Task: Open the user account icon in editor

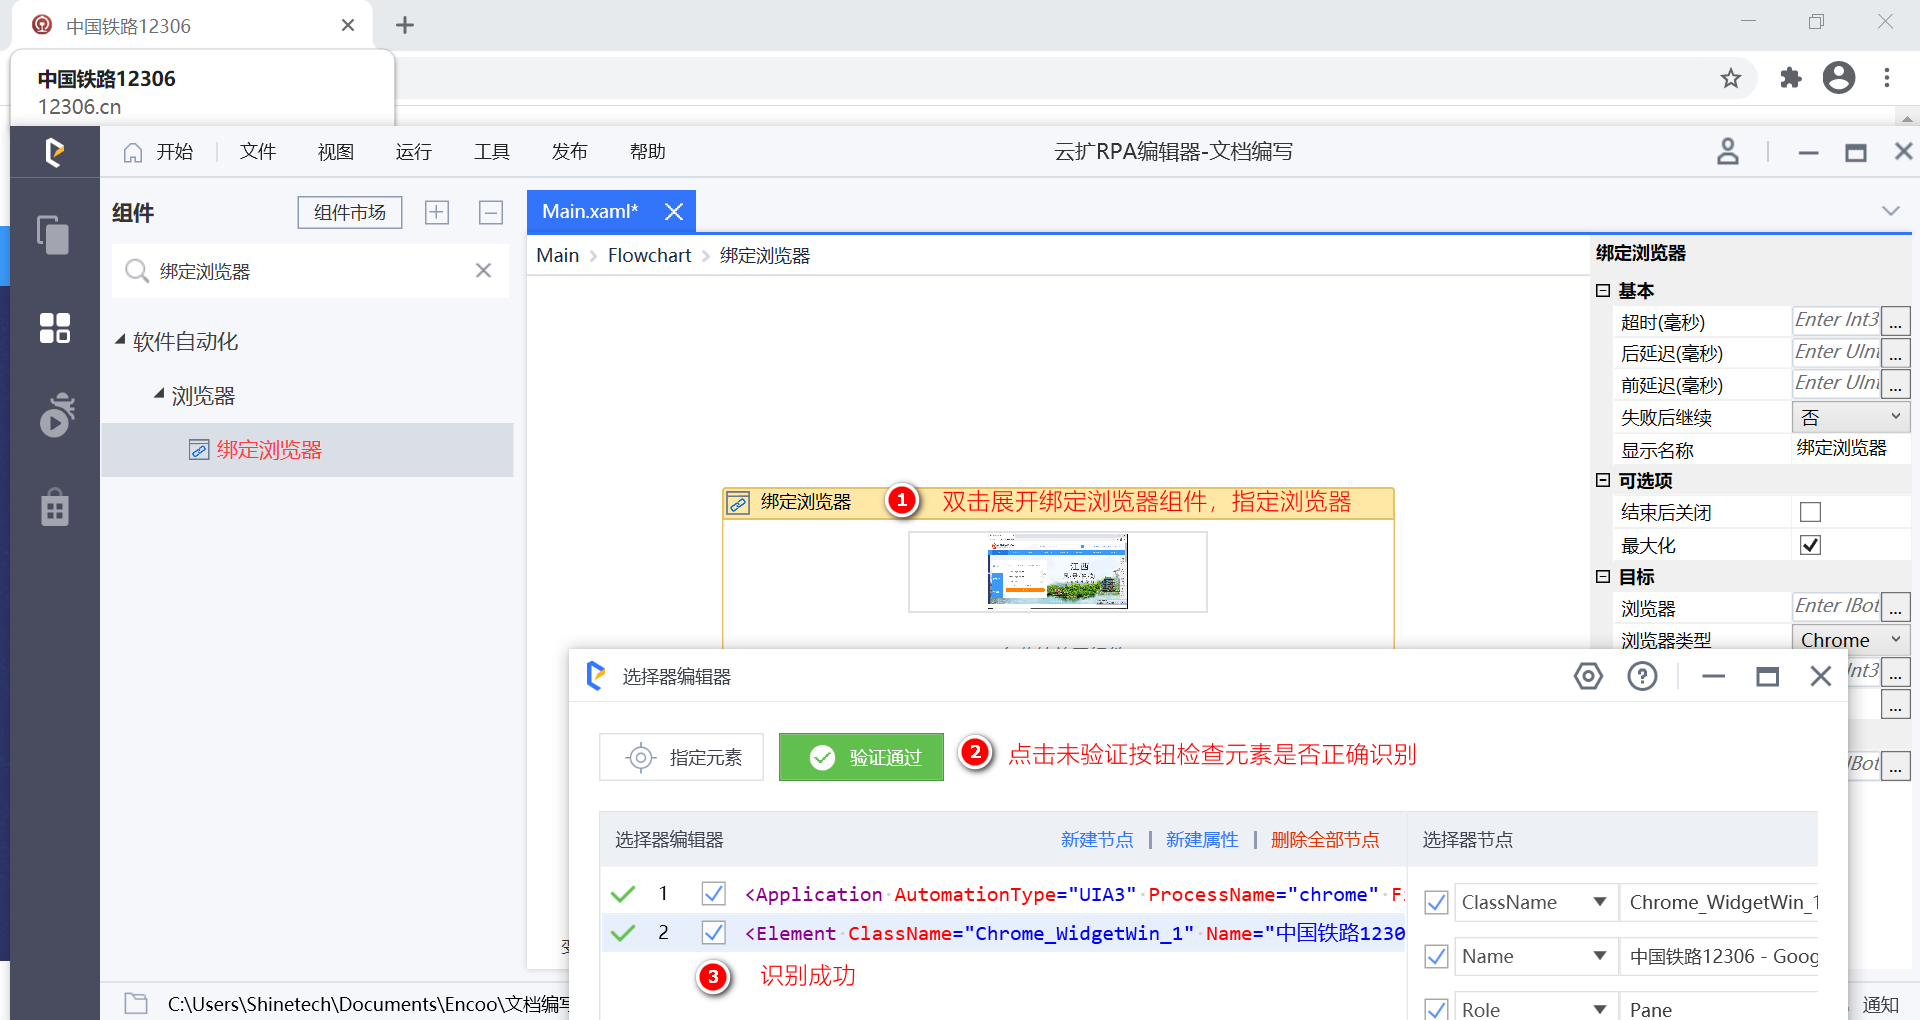Action: click(x=1728, y=152)
